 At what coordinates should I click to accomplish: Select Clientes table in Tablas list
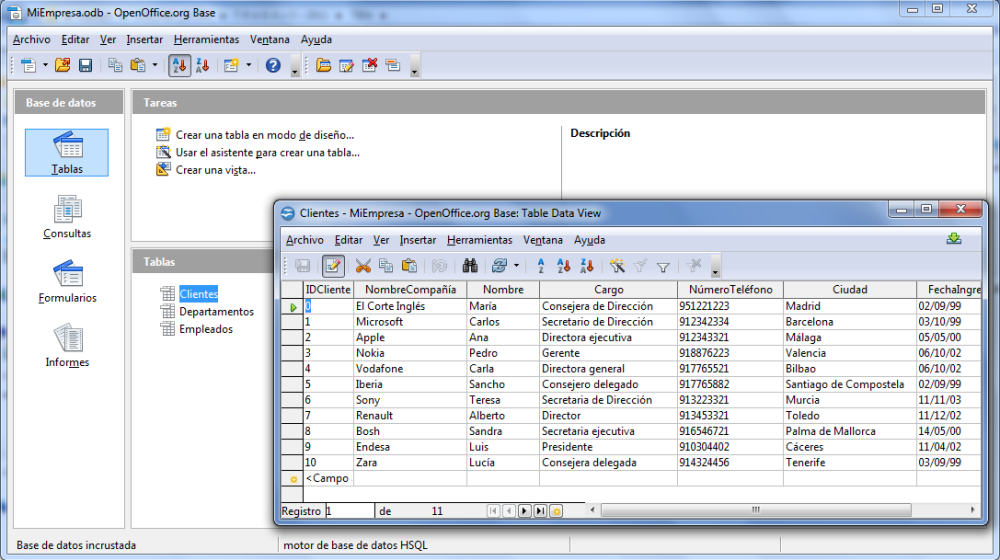click(x=198, y=294)
